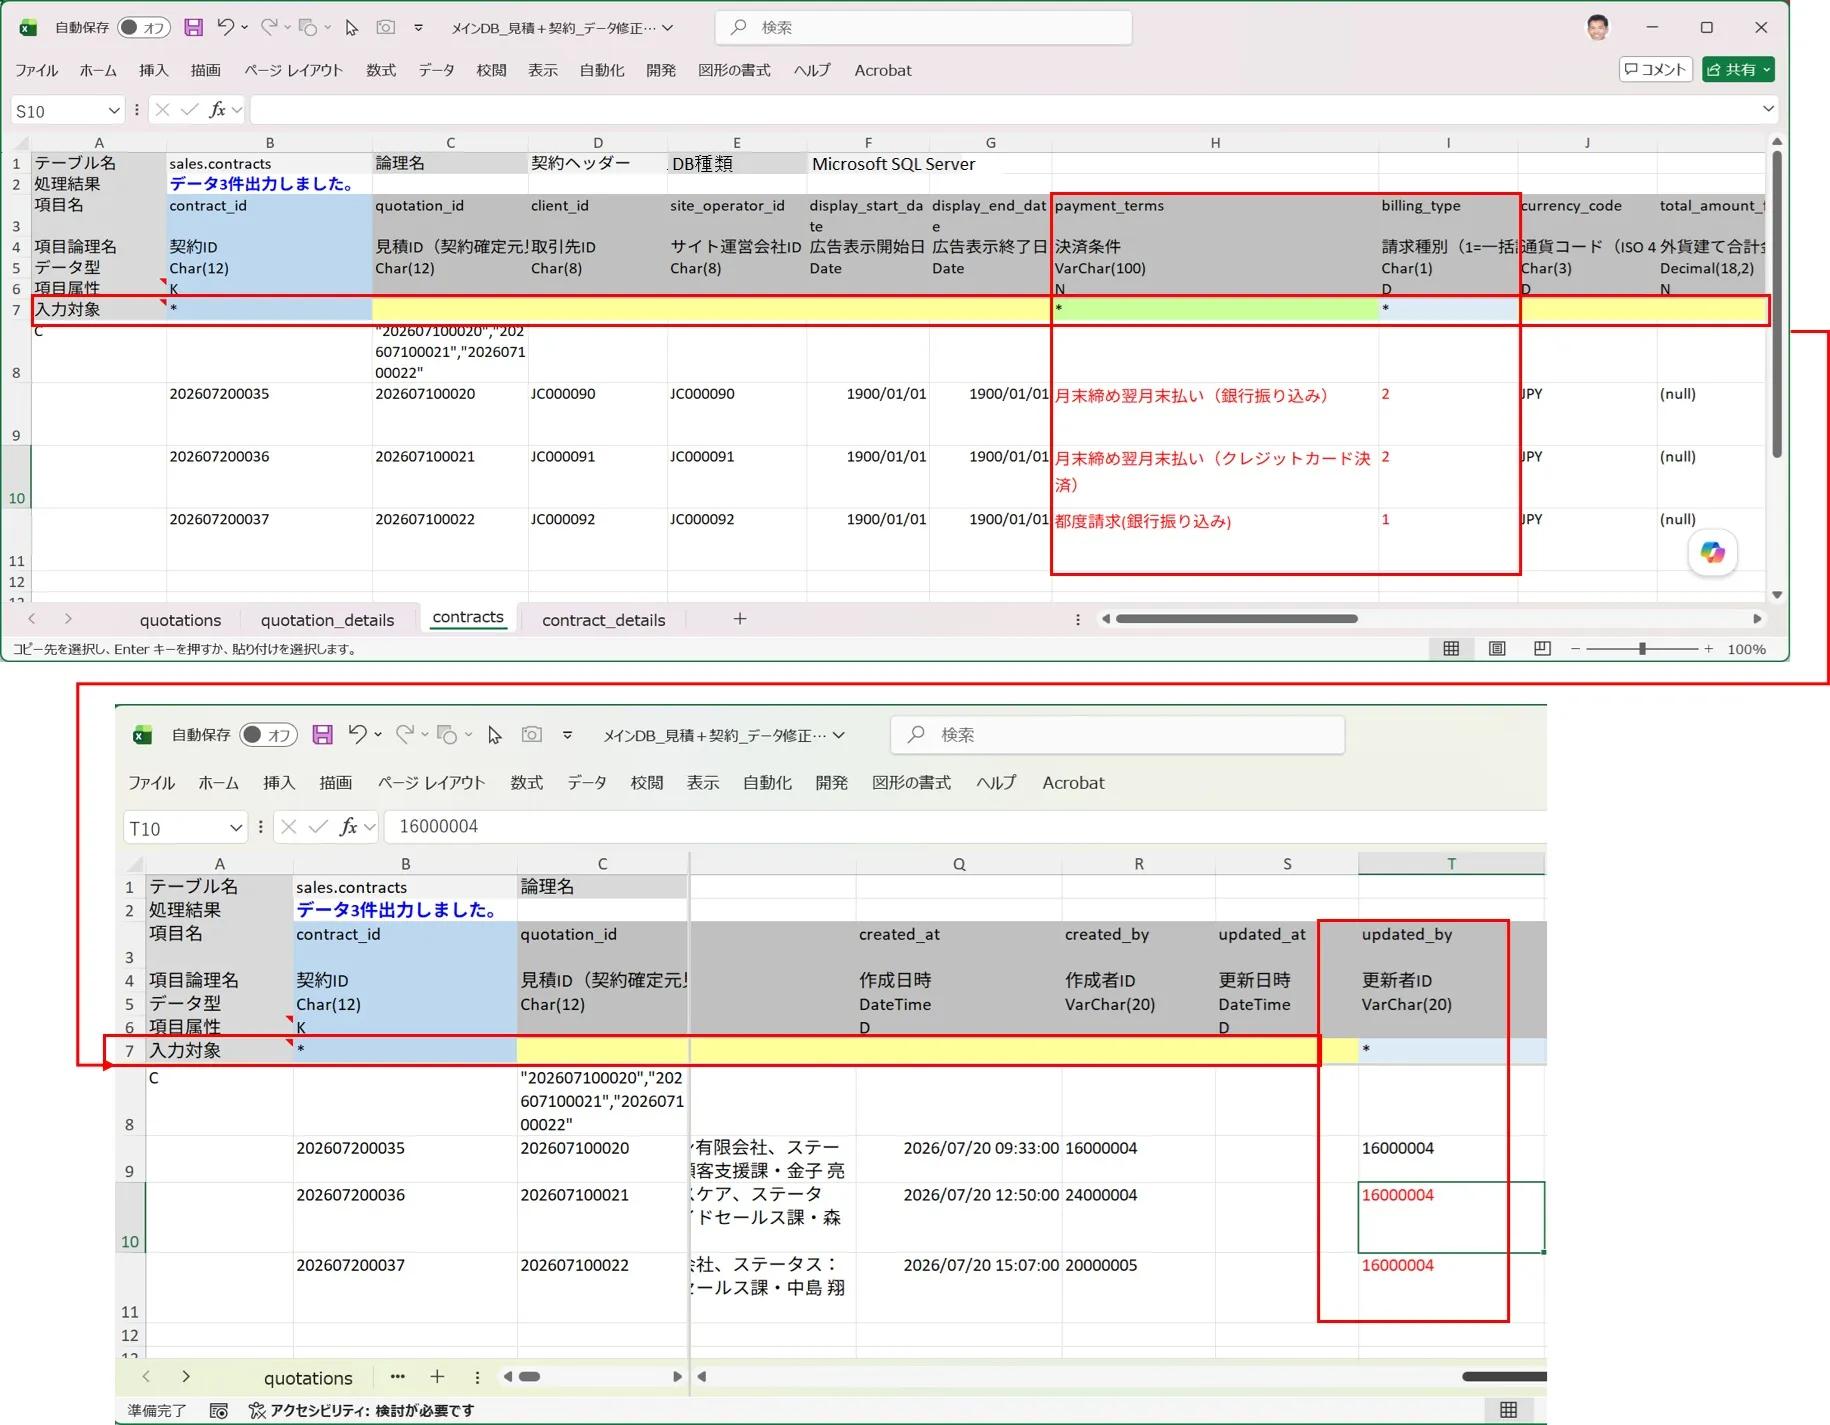Click quotations sheet tab in bottom window
Screen dimensions: 1830x1425
point(308,1378)
